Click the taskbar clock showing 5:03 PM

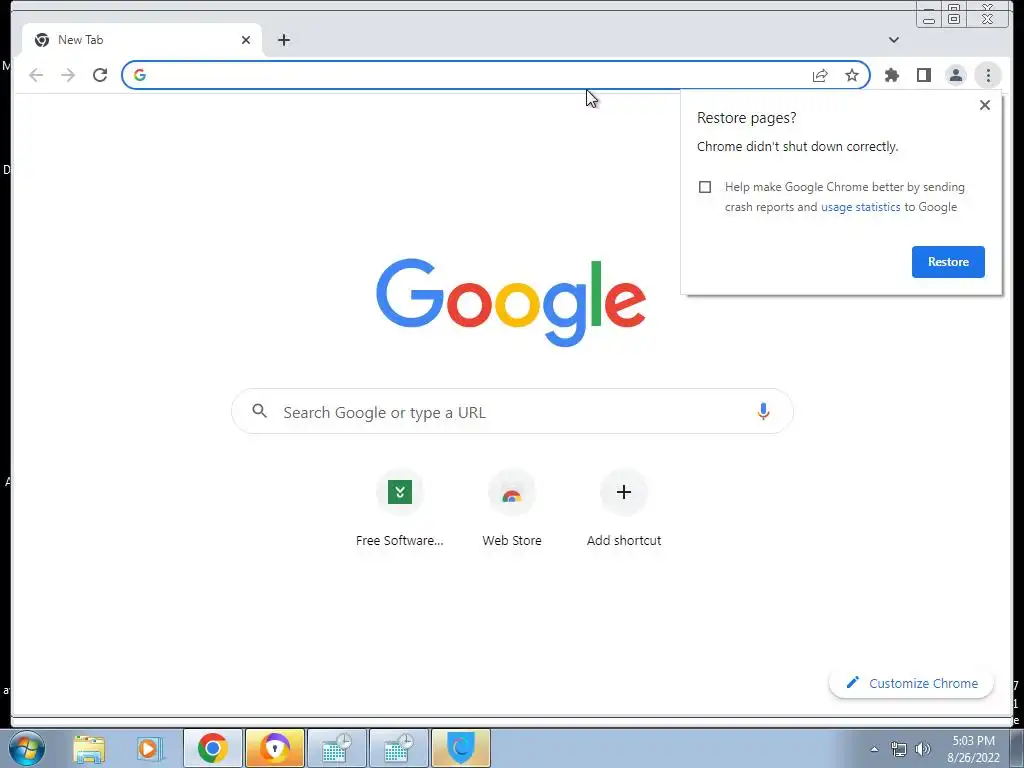973,749
